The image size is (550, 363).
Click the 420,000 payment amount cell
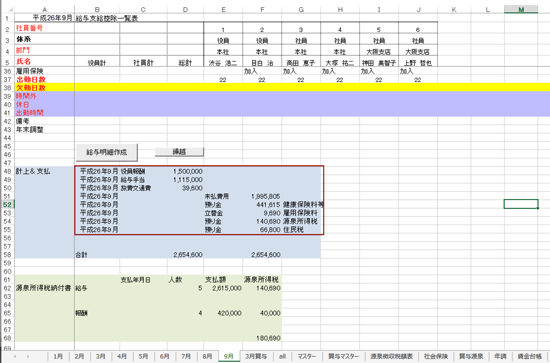[x=223, y=313]
